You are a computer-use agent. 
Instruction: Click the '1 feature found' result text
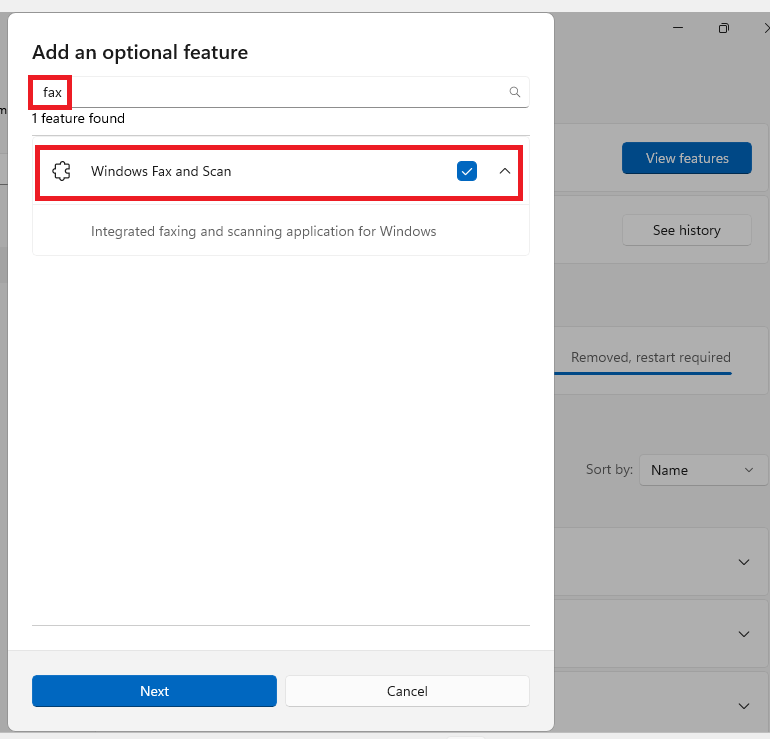coord(78,118)
